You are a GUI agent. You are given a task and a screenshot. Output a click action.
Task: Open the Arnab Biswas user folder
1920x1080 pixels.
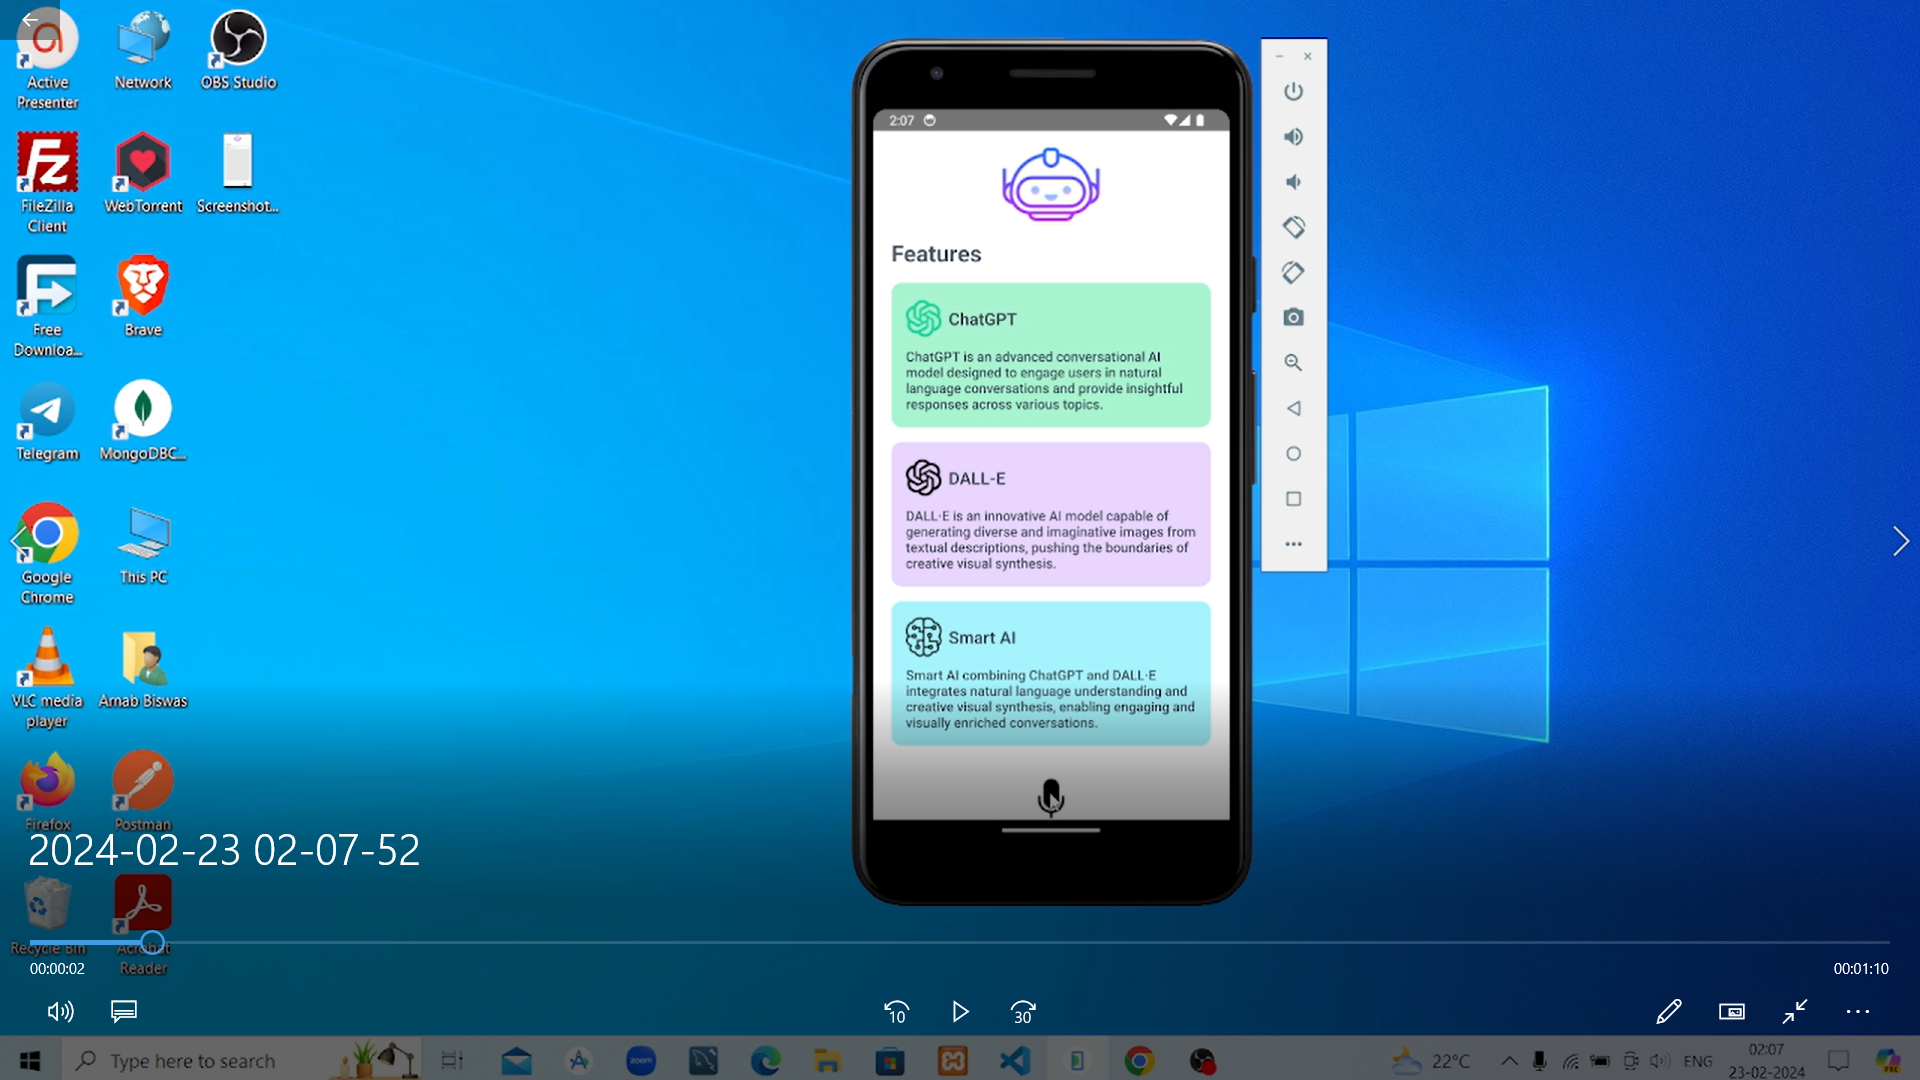[x=143, y=669]
